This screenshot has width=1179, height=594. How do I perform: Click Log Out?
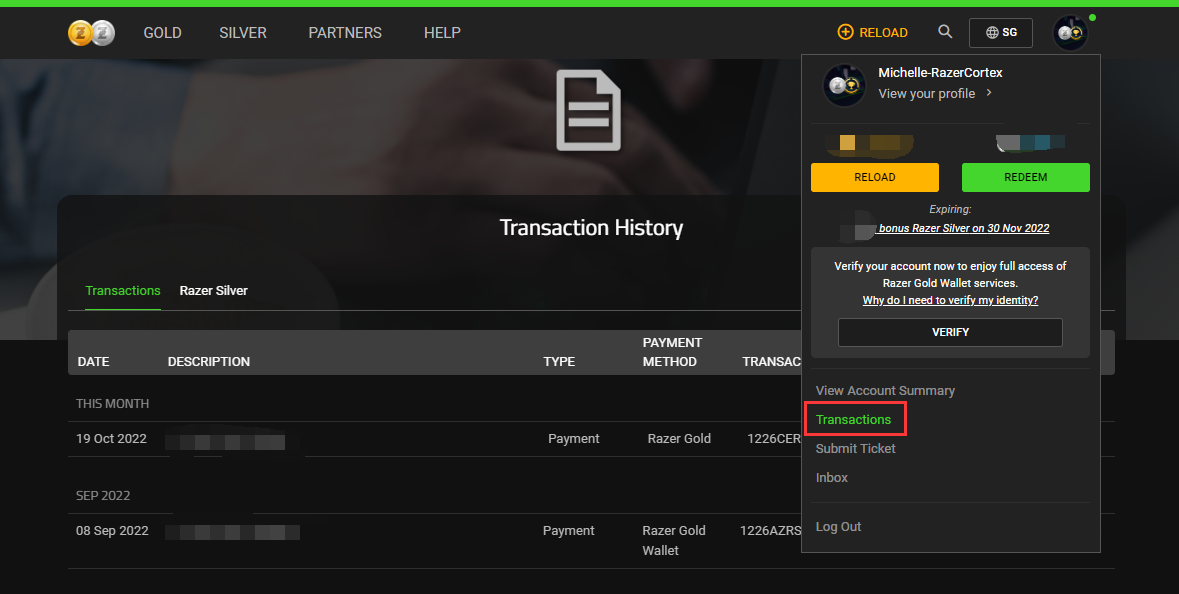click(838, 526)
